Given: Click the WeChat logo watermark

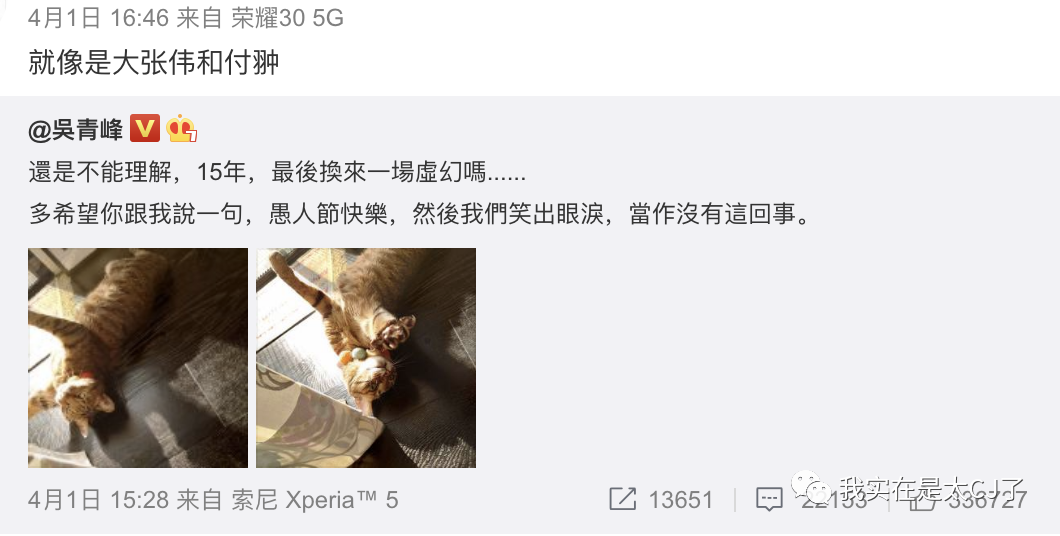Looking at the screenshot, I should coord(811,485).
